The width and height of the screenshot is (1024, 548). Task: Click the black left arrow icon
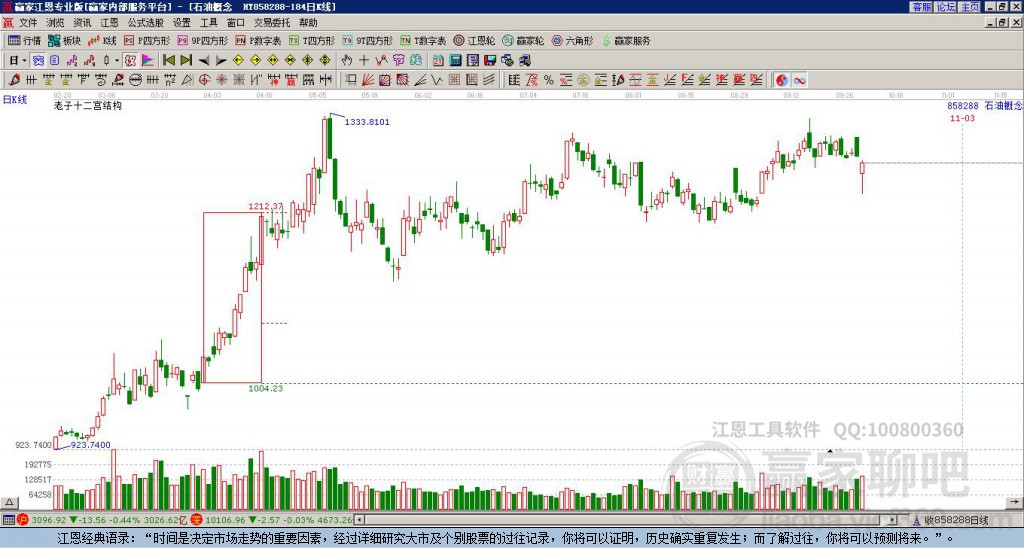tap(204, 60)
